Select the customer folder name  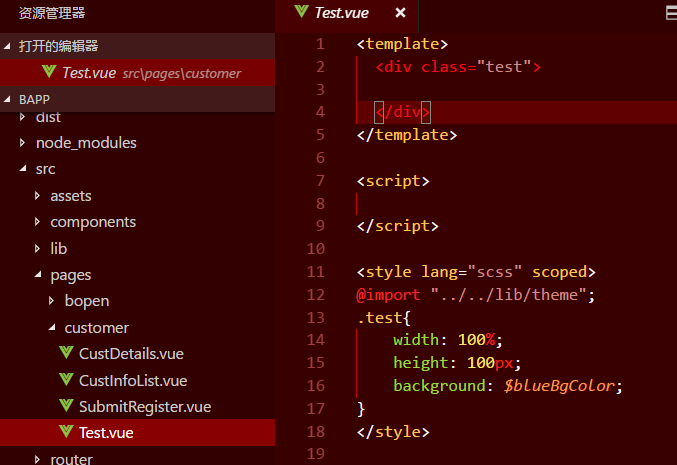[x=96, y=328]
